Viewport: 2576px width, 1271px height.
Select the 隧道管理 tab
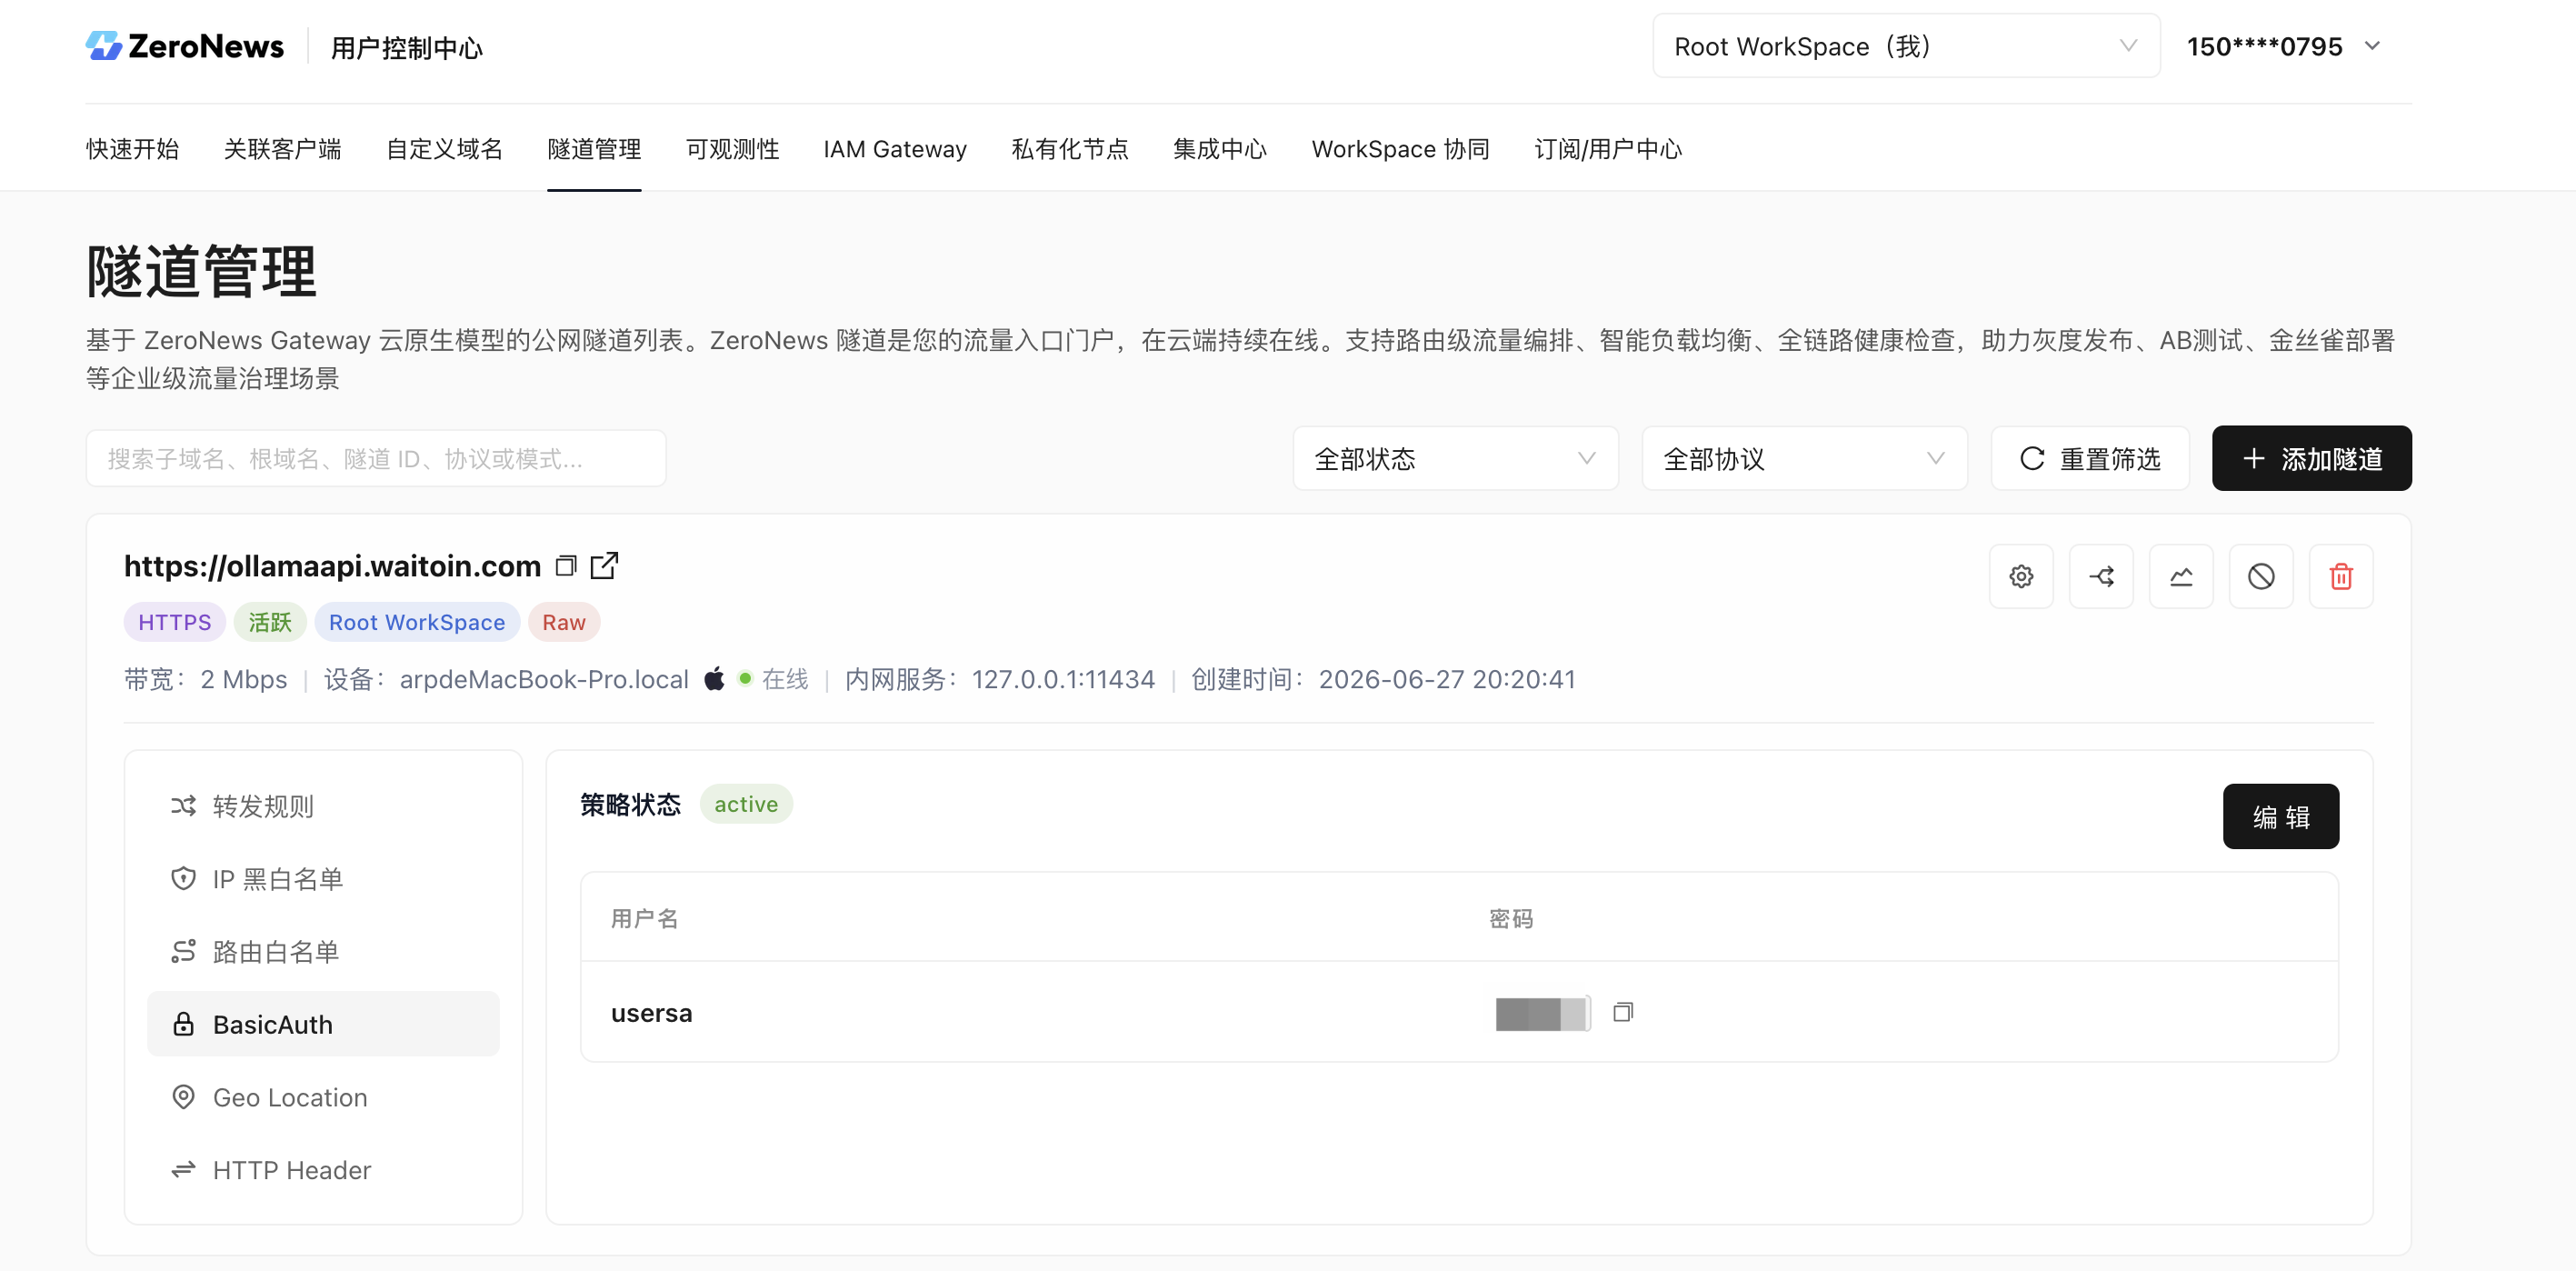pos(594,149)
